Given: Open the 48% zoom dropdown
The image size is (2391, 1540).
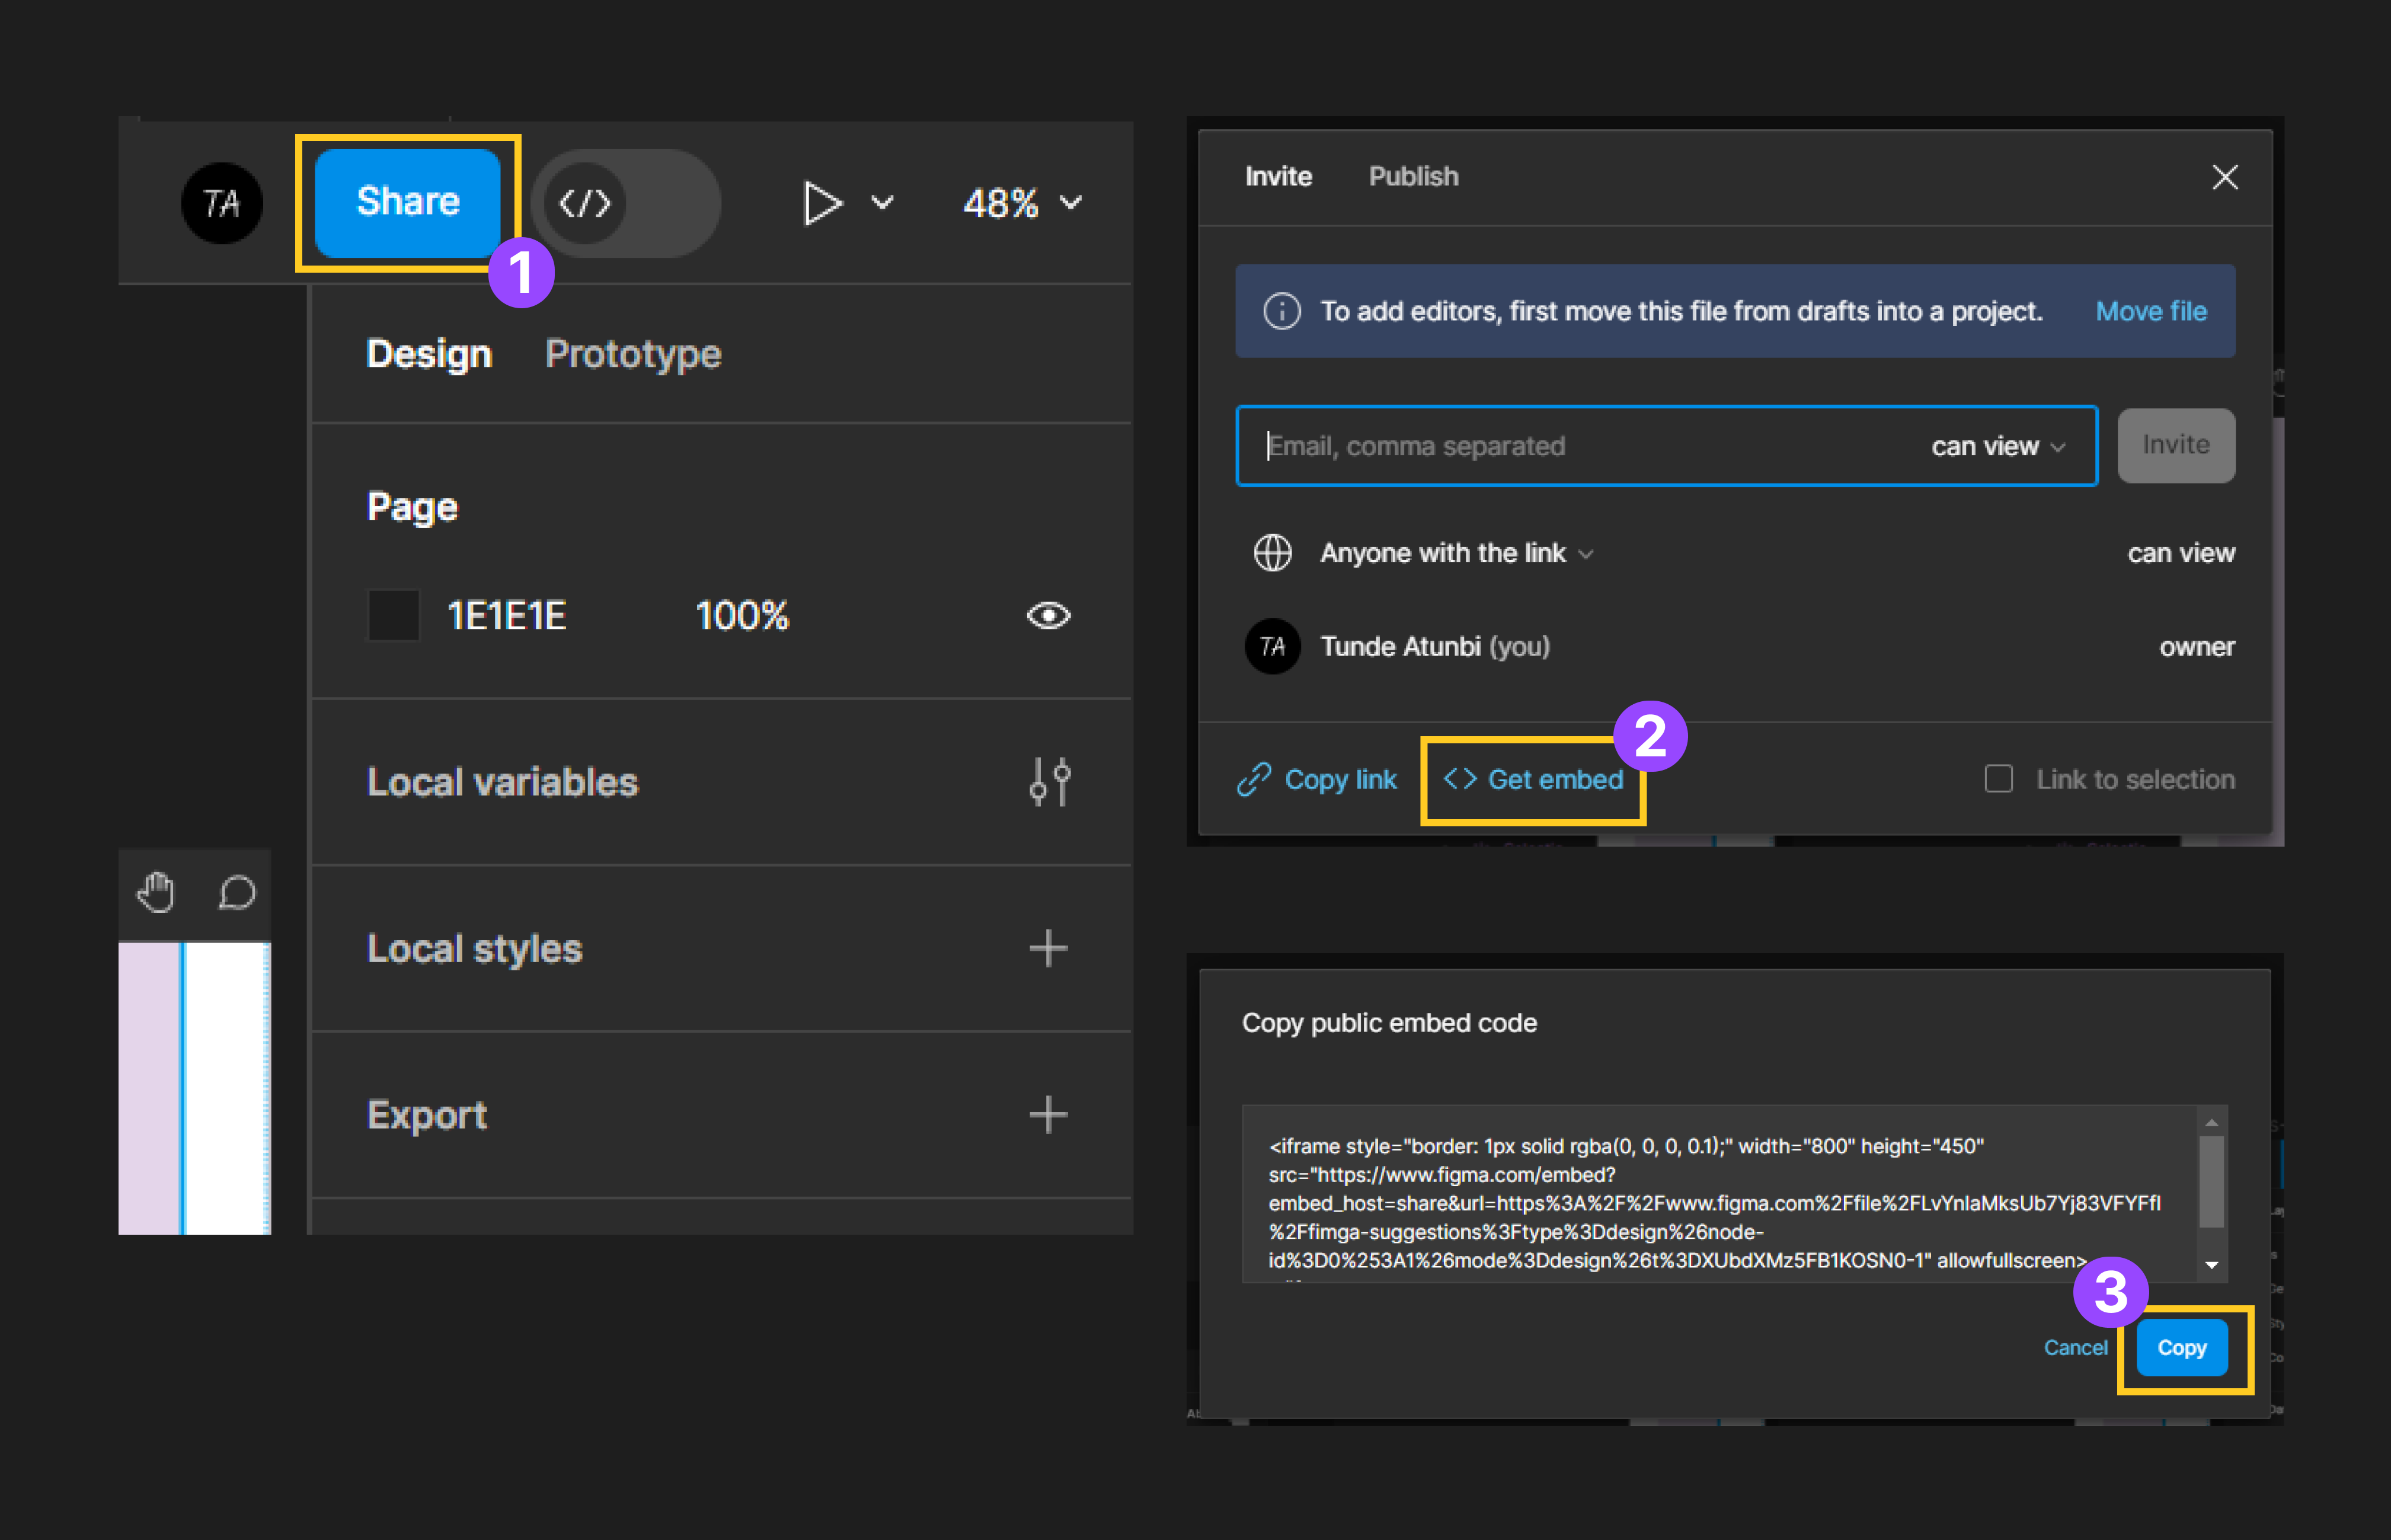Looking at the screenshot, I should point(1023,203).
